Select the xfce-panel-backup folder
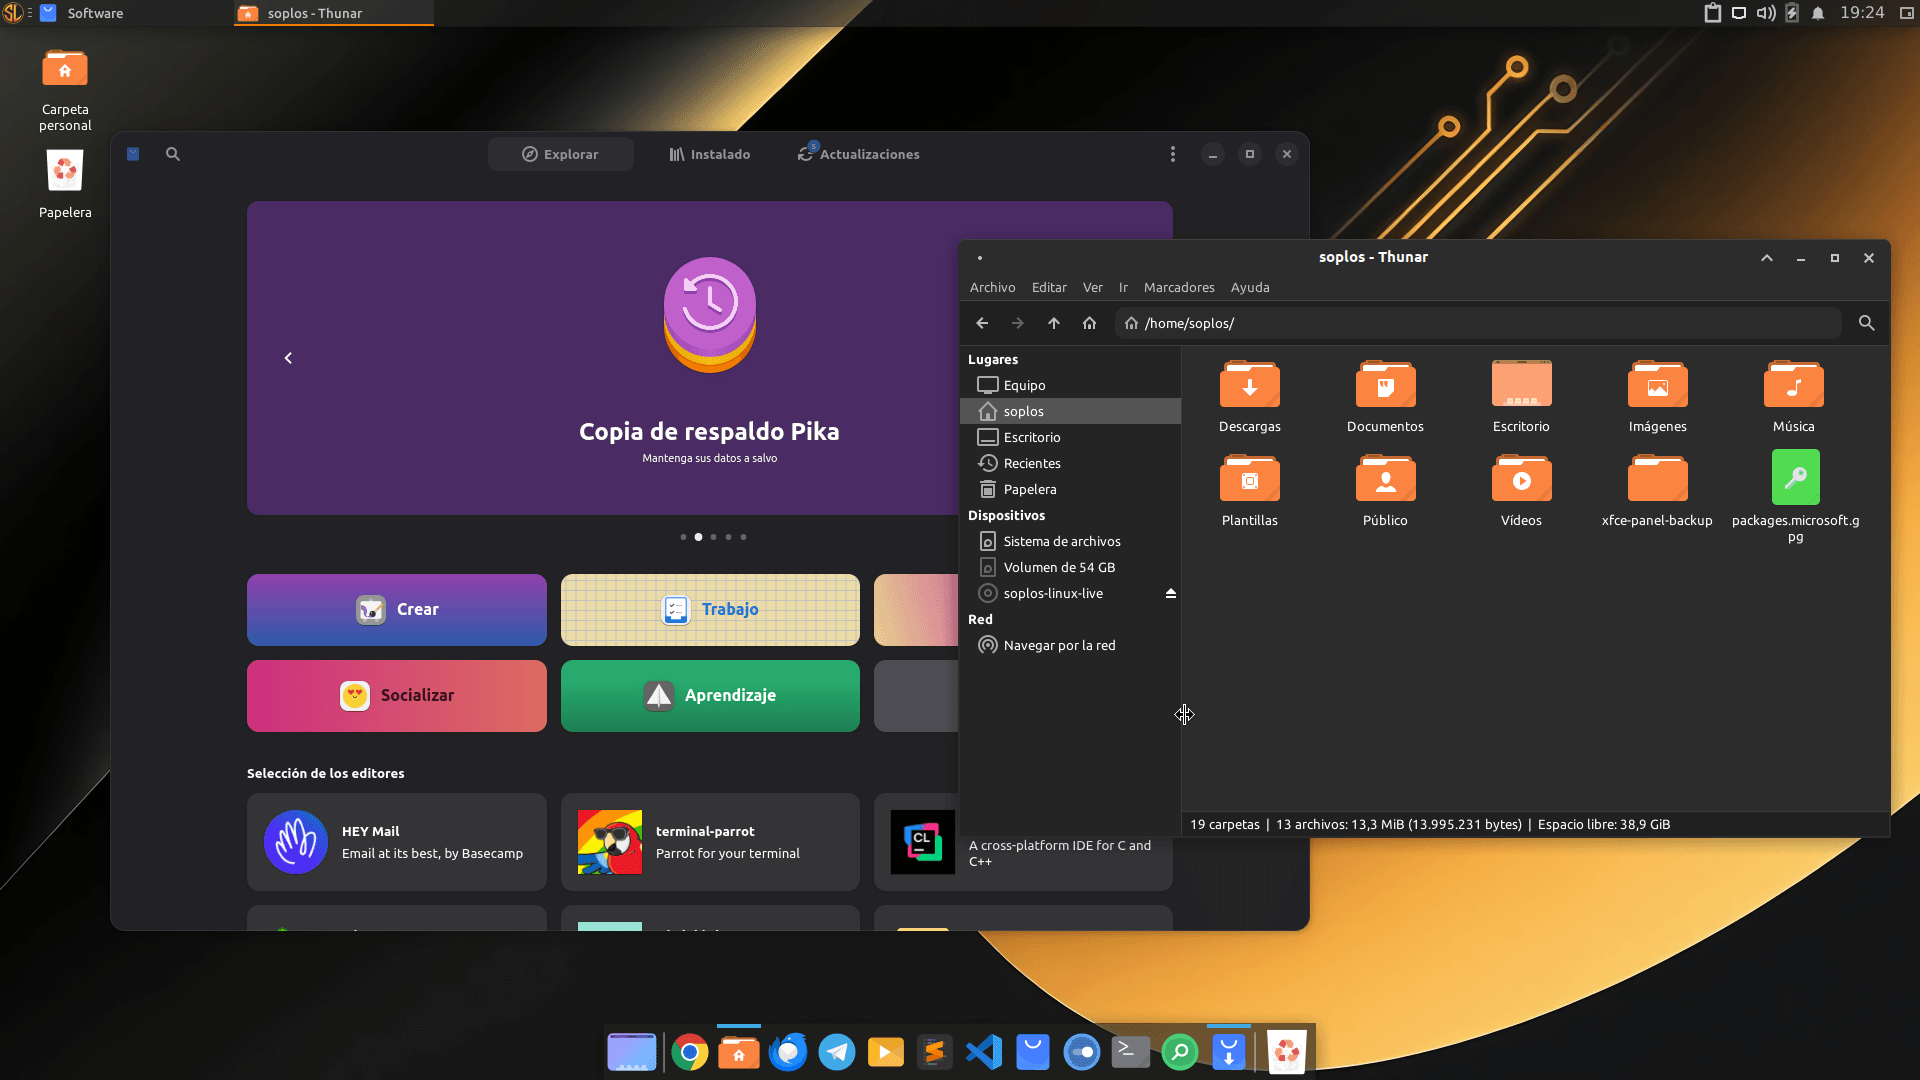This screenshot has width=1920, height=1080. (x=1657, y=490)
